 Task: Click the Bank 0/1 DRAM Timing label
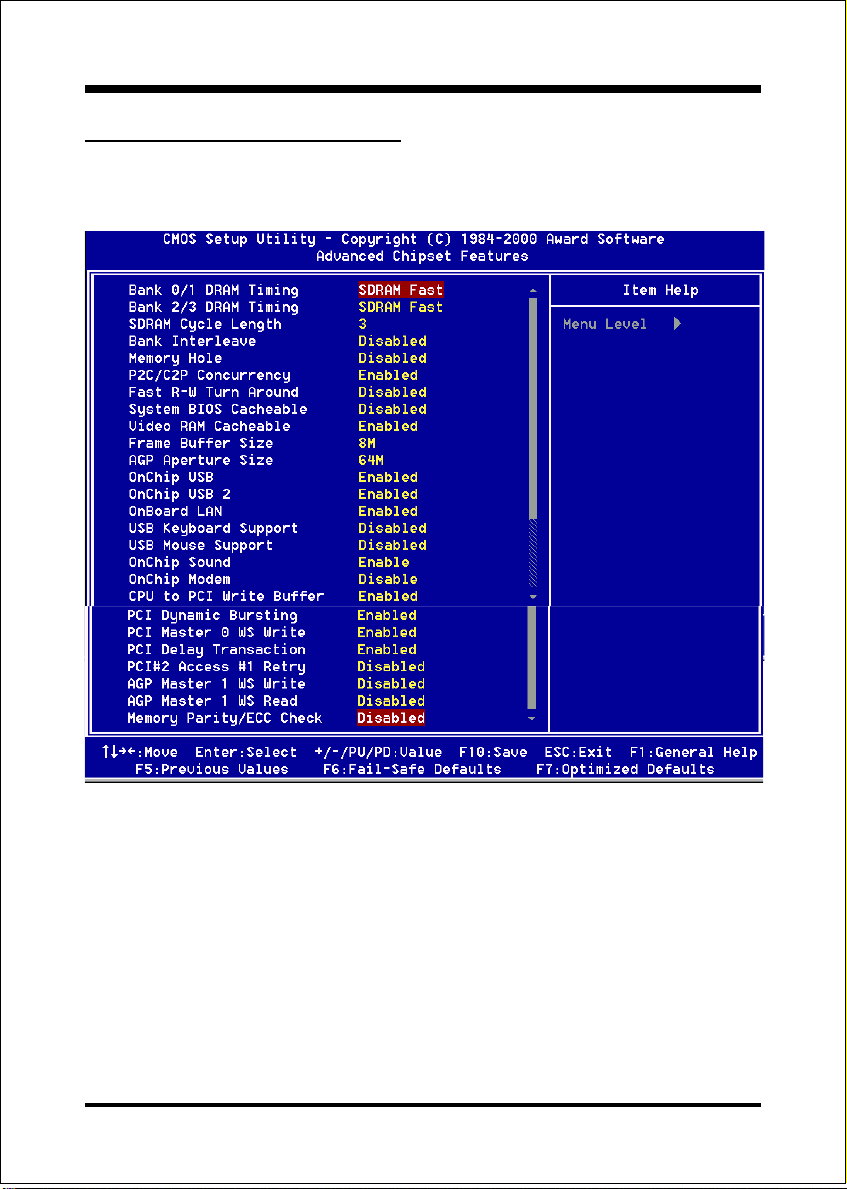coord(213,290)
